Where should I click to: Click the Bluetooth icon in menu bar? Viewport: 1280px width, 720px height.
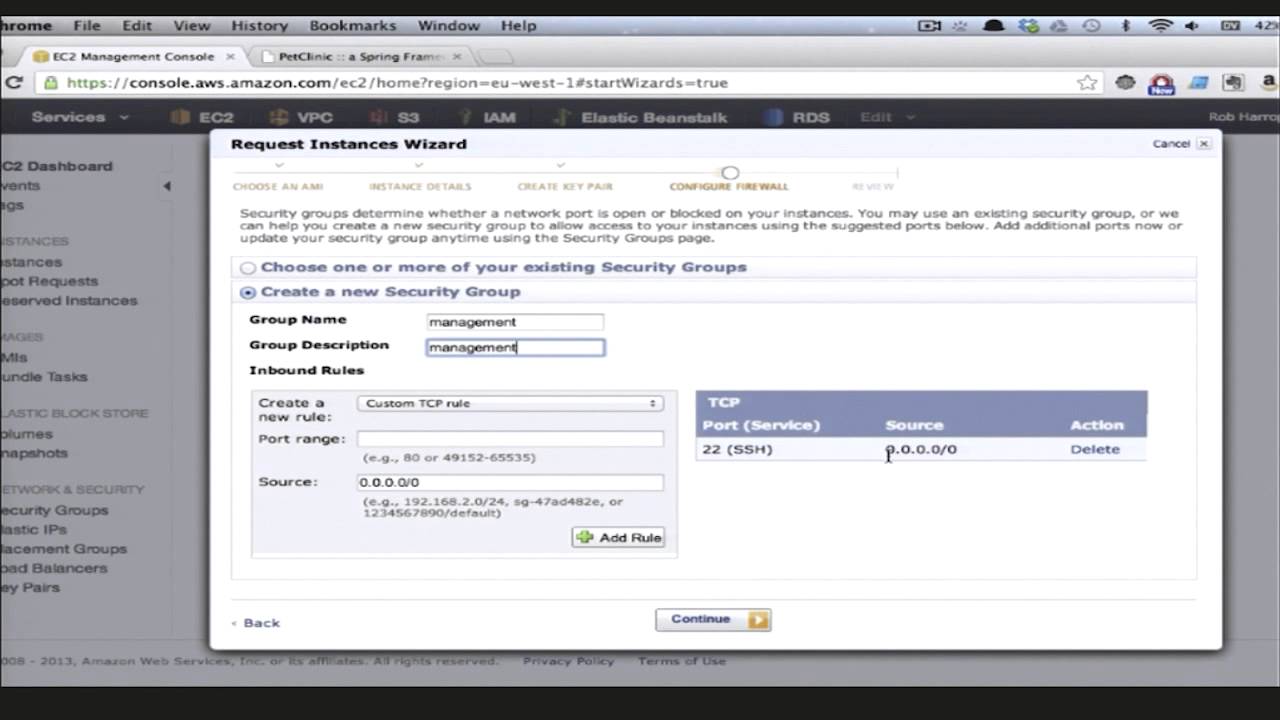point(1125,26)
